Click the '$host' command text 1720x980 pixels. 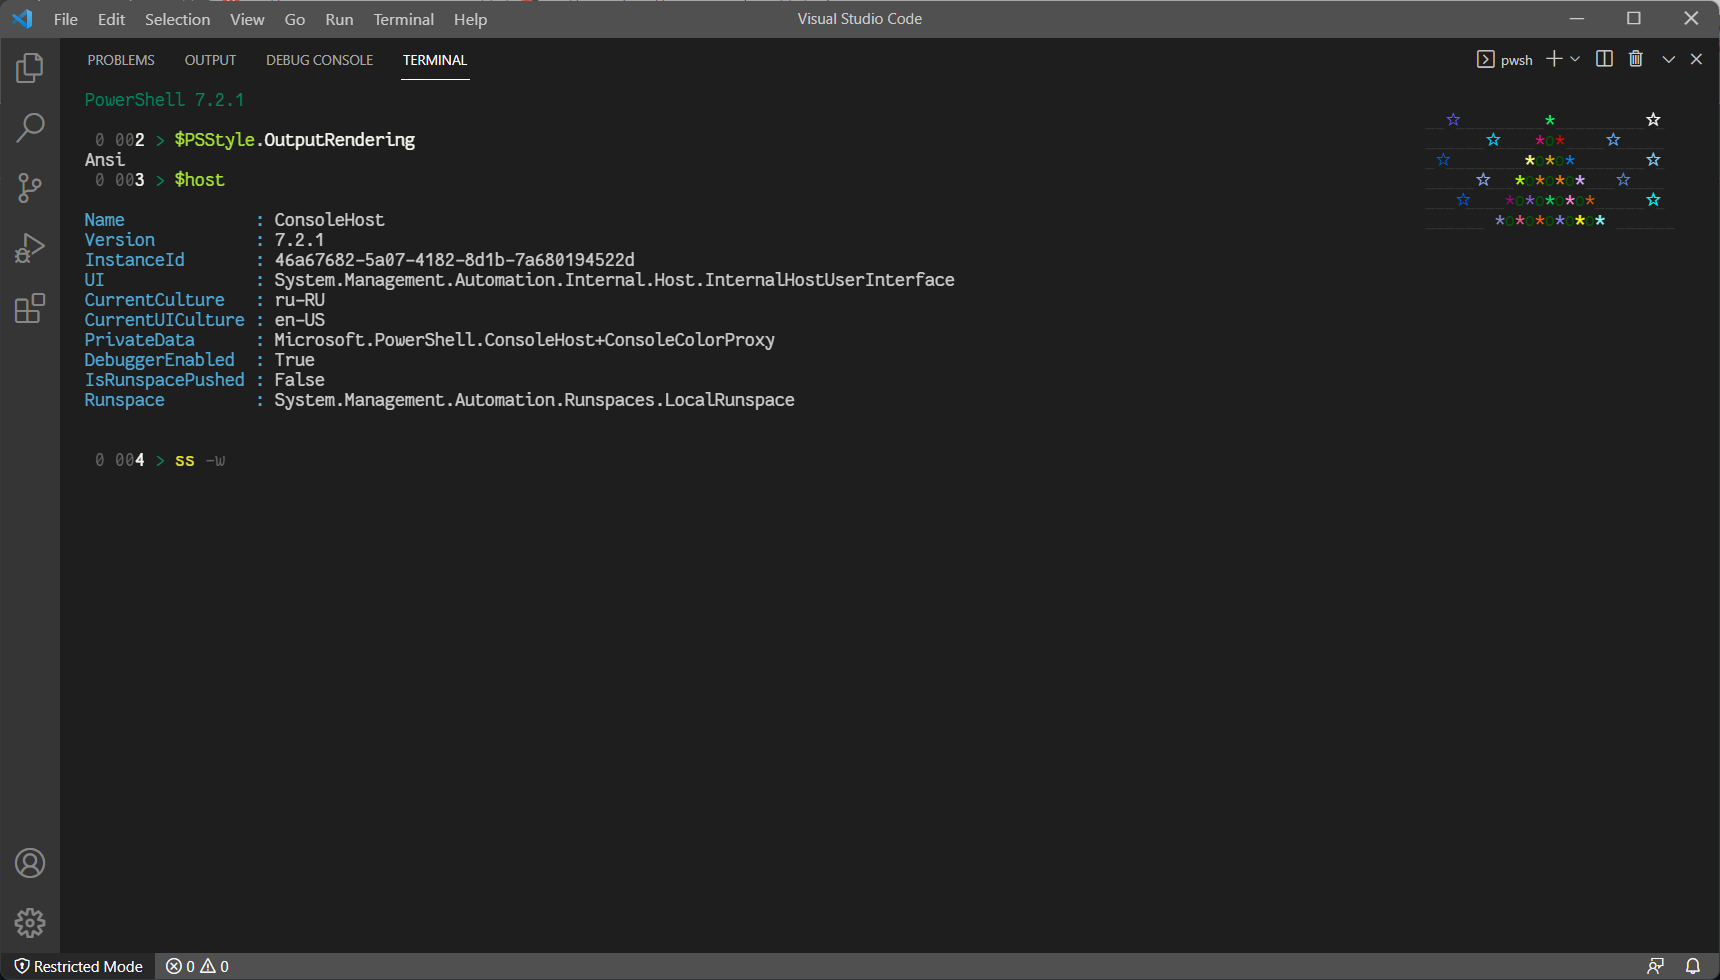[x=200, y=180]
